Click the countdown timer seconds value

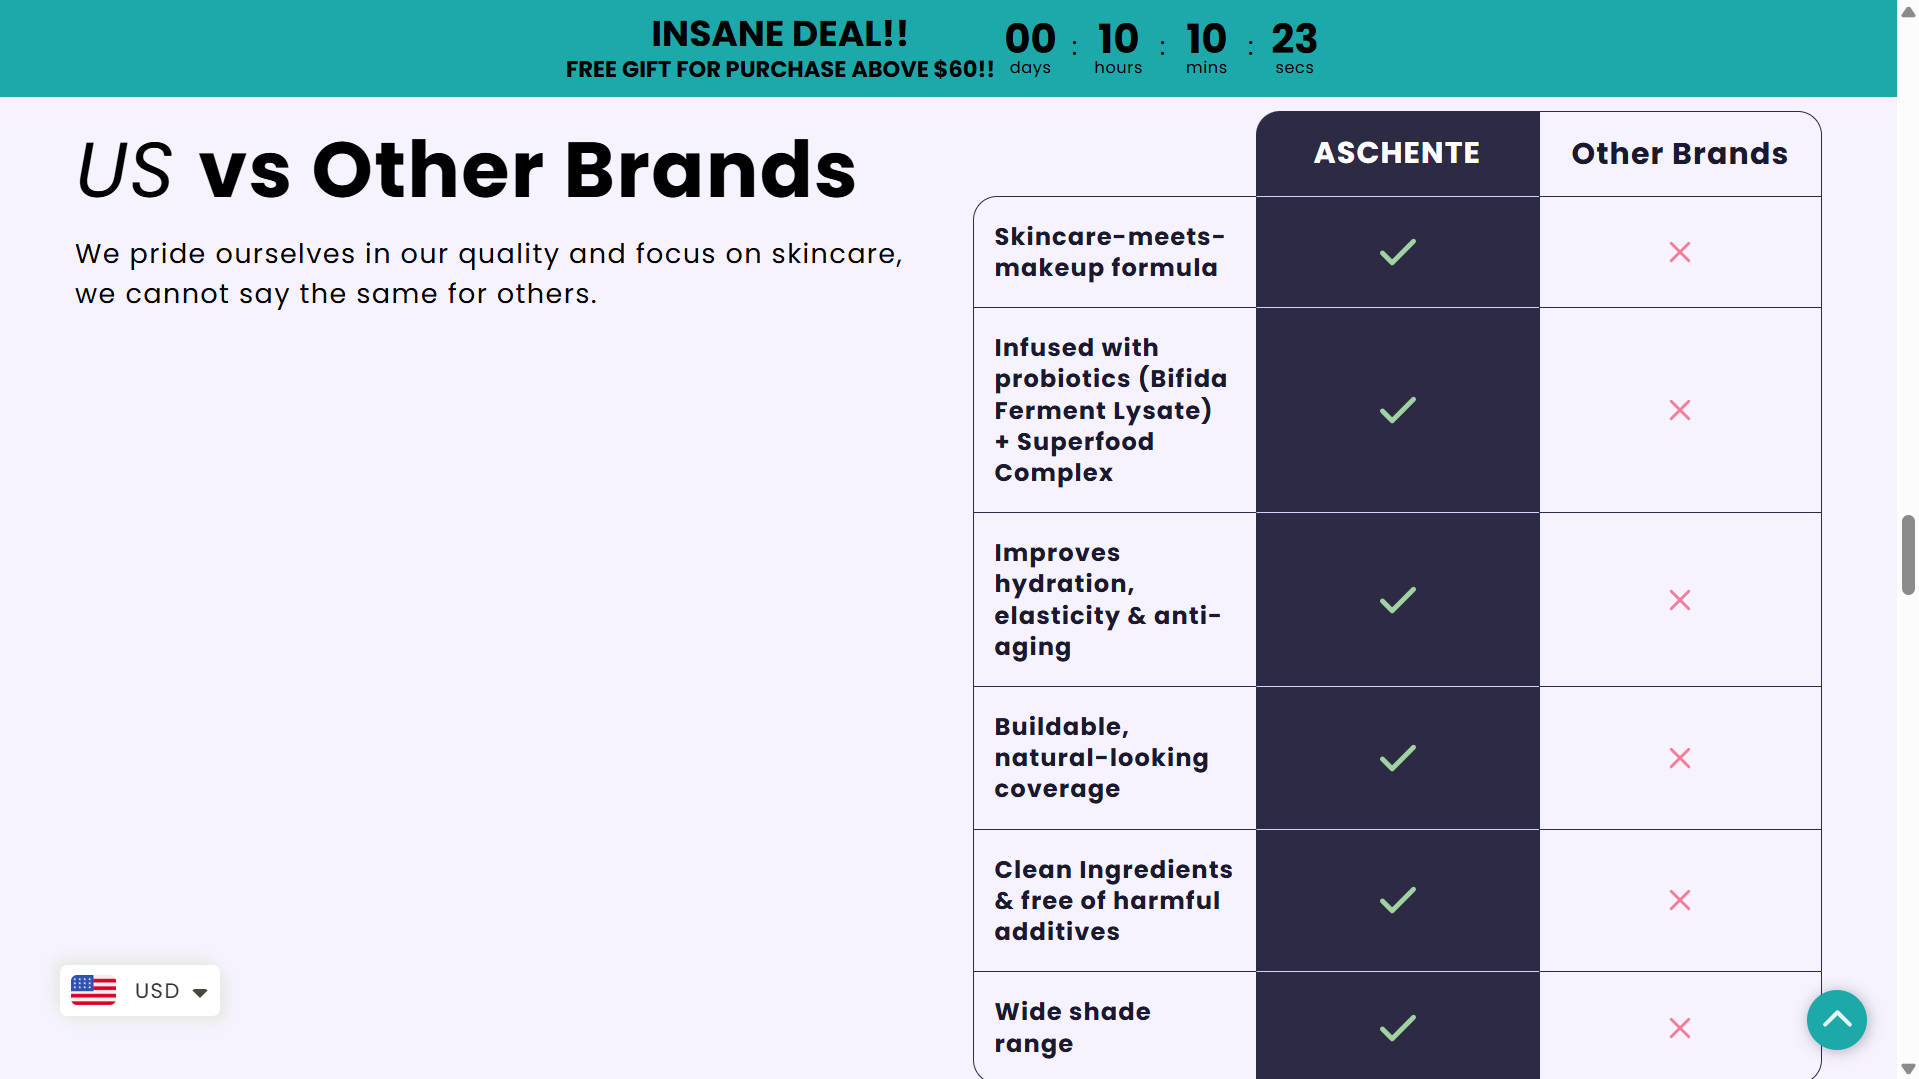pyautogui.click(x=1294, y=40)
